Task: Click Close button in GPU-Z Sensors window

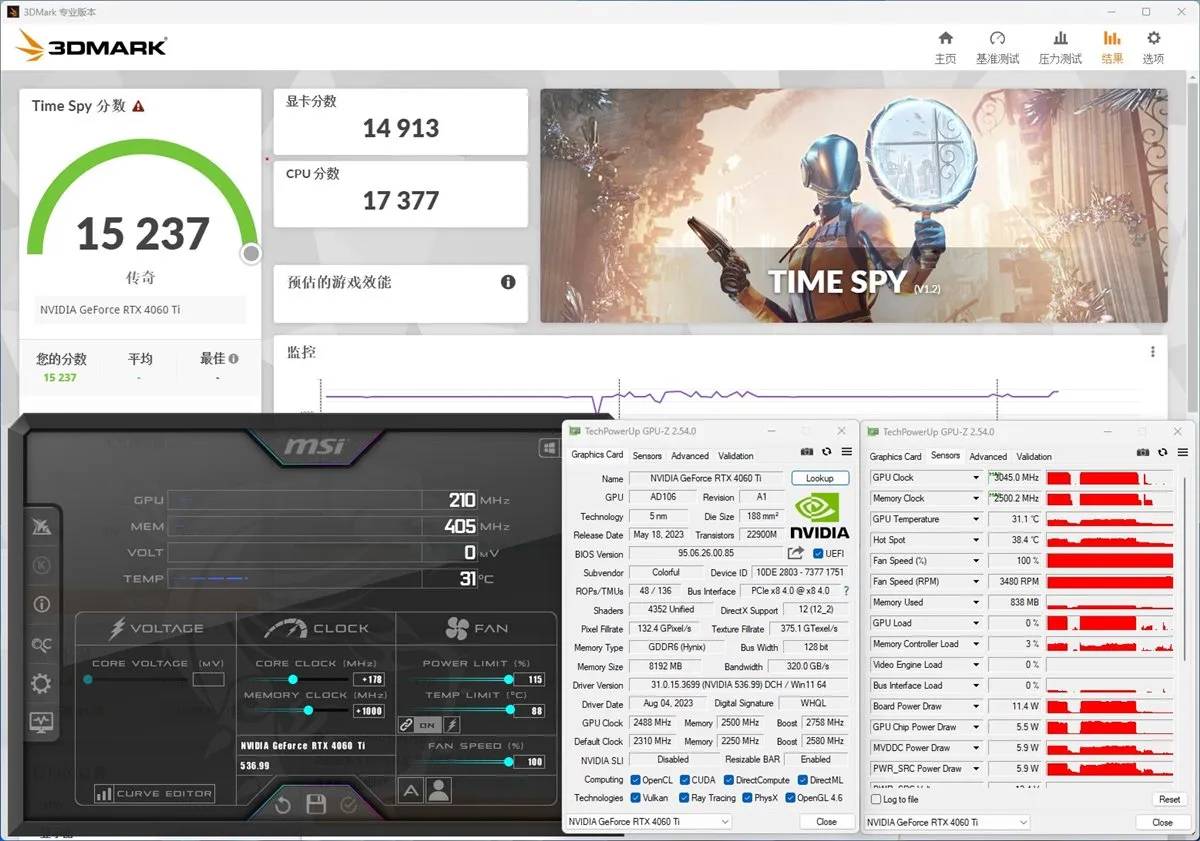Action: [1162, 822]
